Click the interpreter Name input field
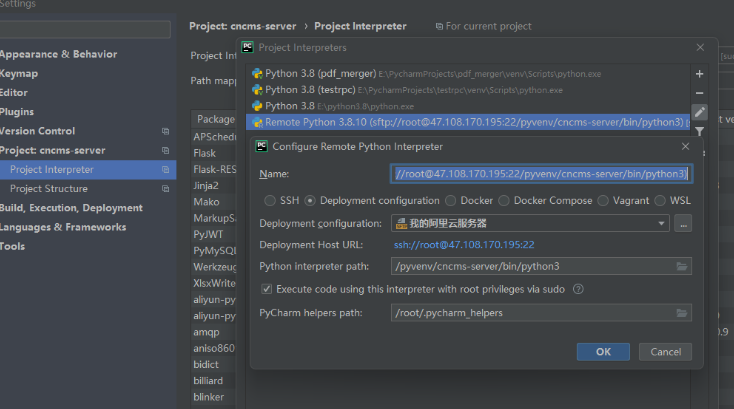This screenshot has width=734, height=409. click(x=541, y=174)
